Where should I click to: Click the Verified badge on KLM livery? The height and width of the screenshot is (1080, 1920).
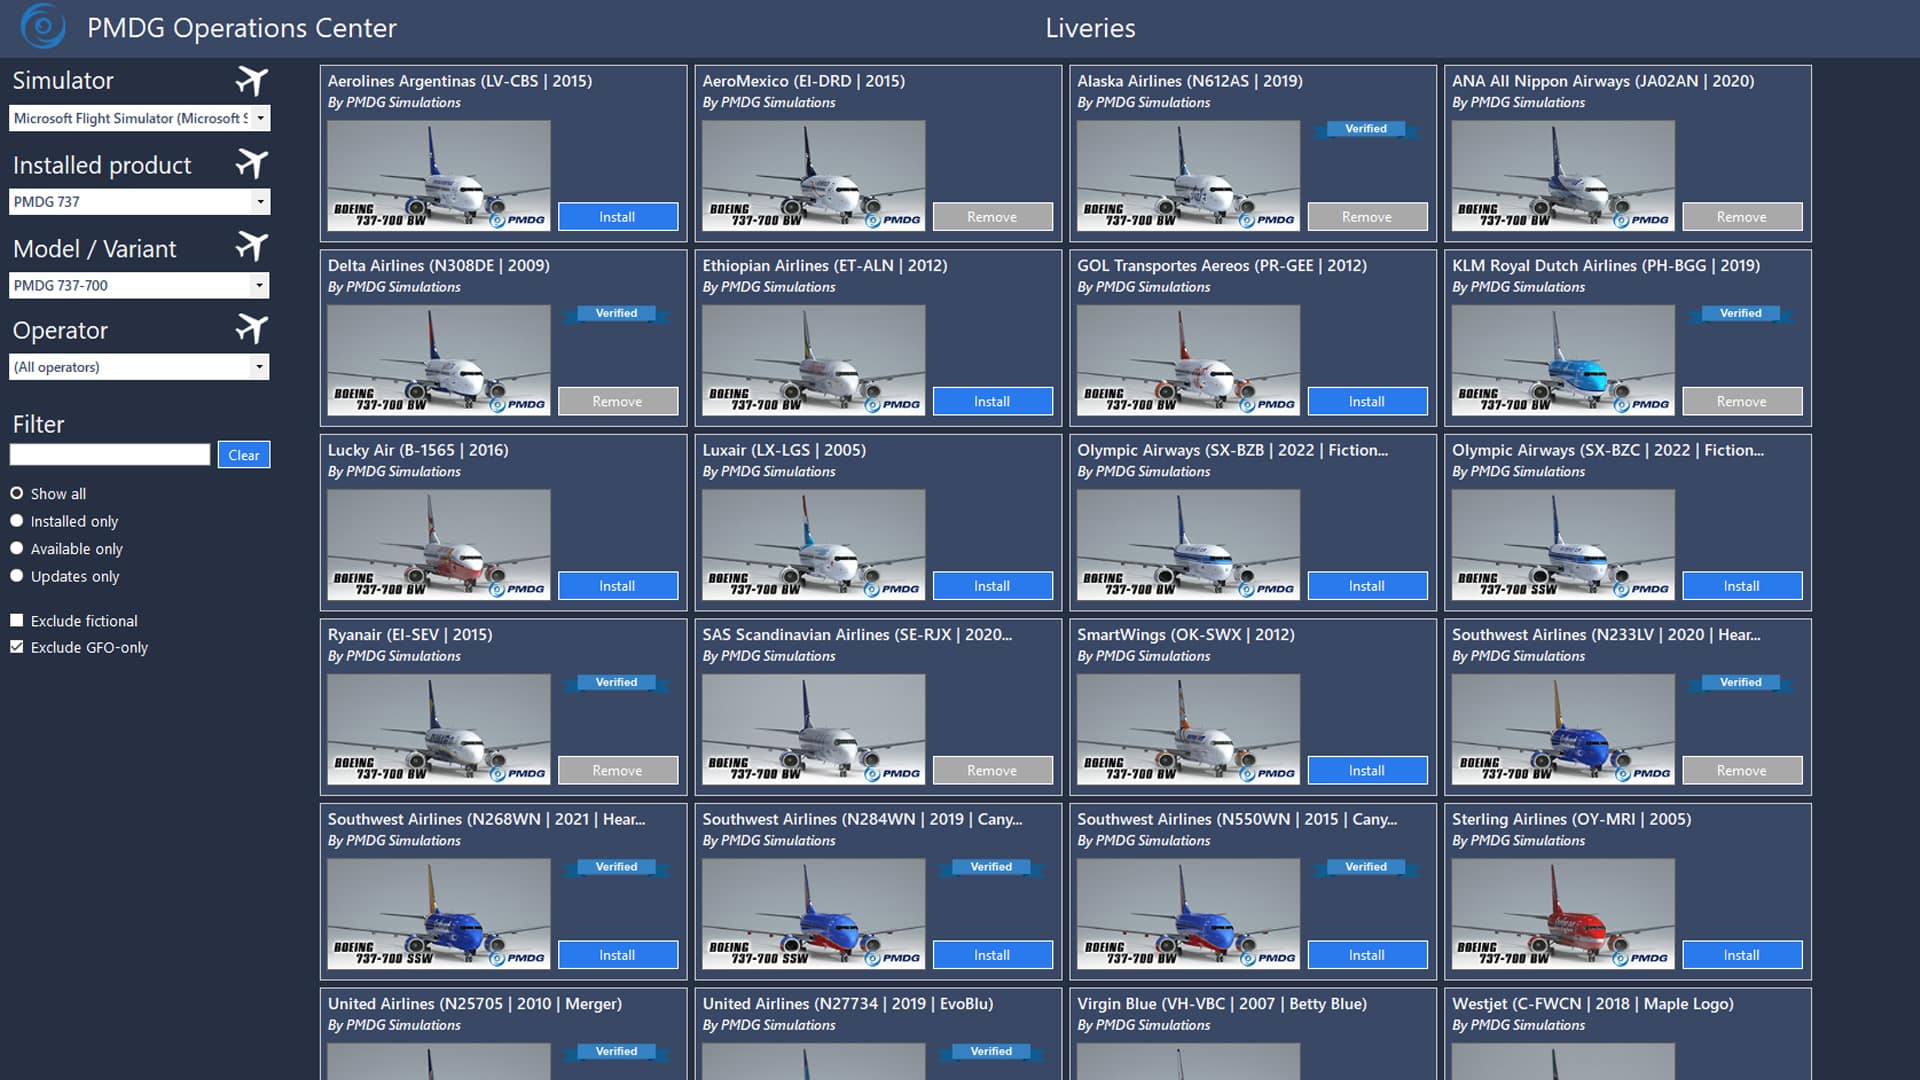1740,313
